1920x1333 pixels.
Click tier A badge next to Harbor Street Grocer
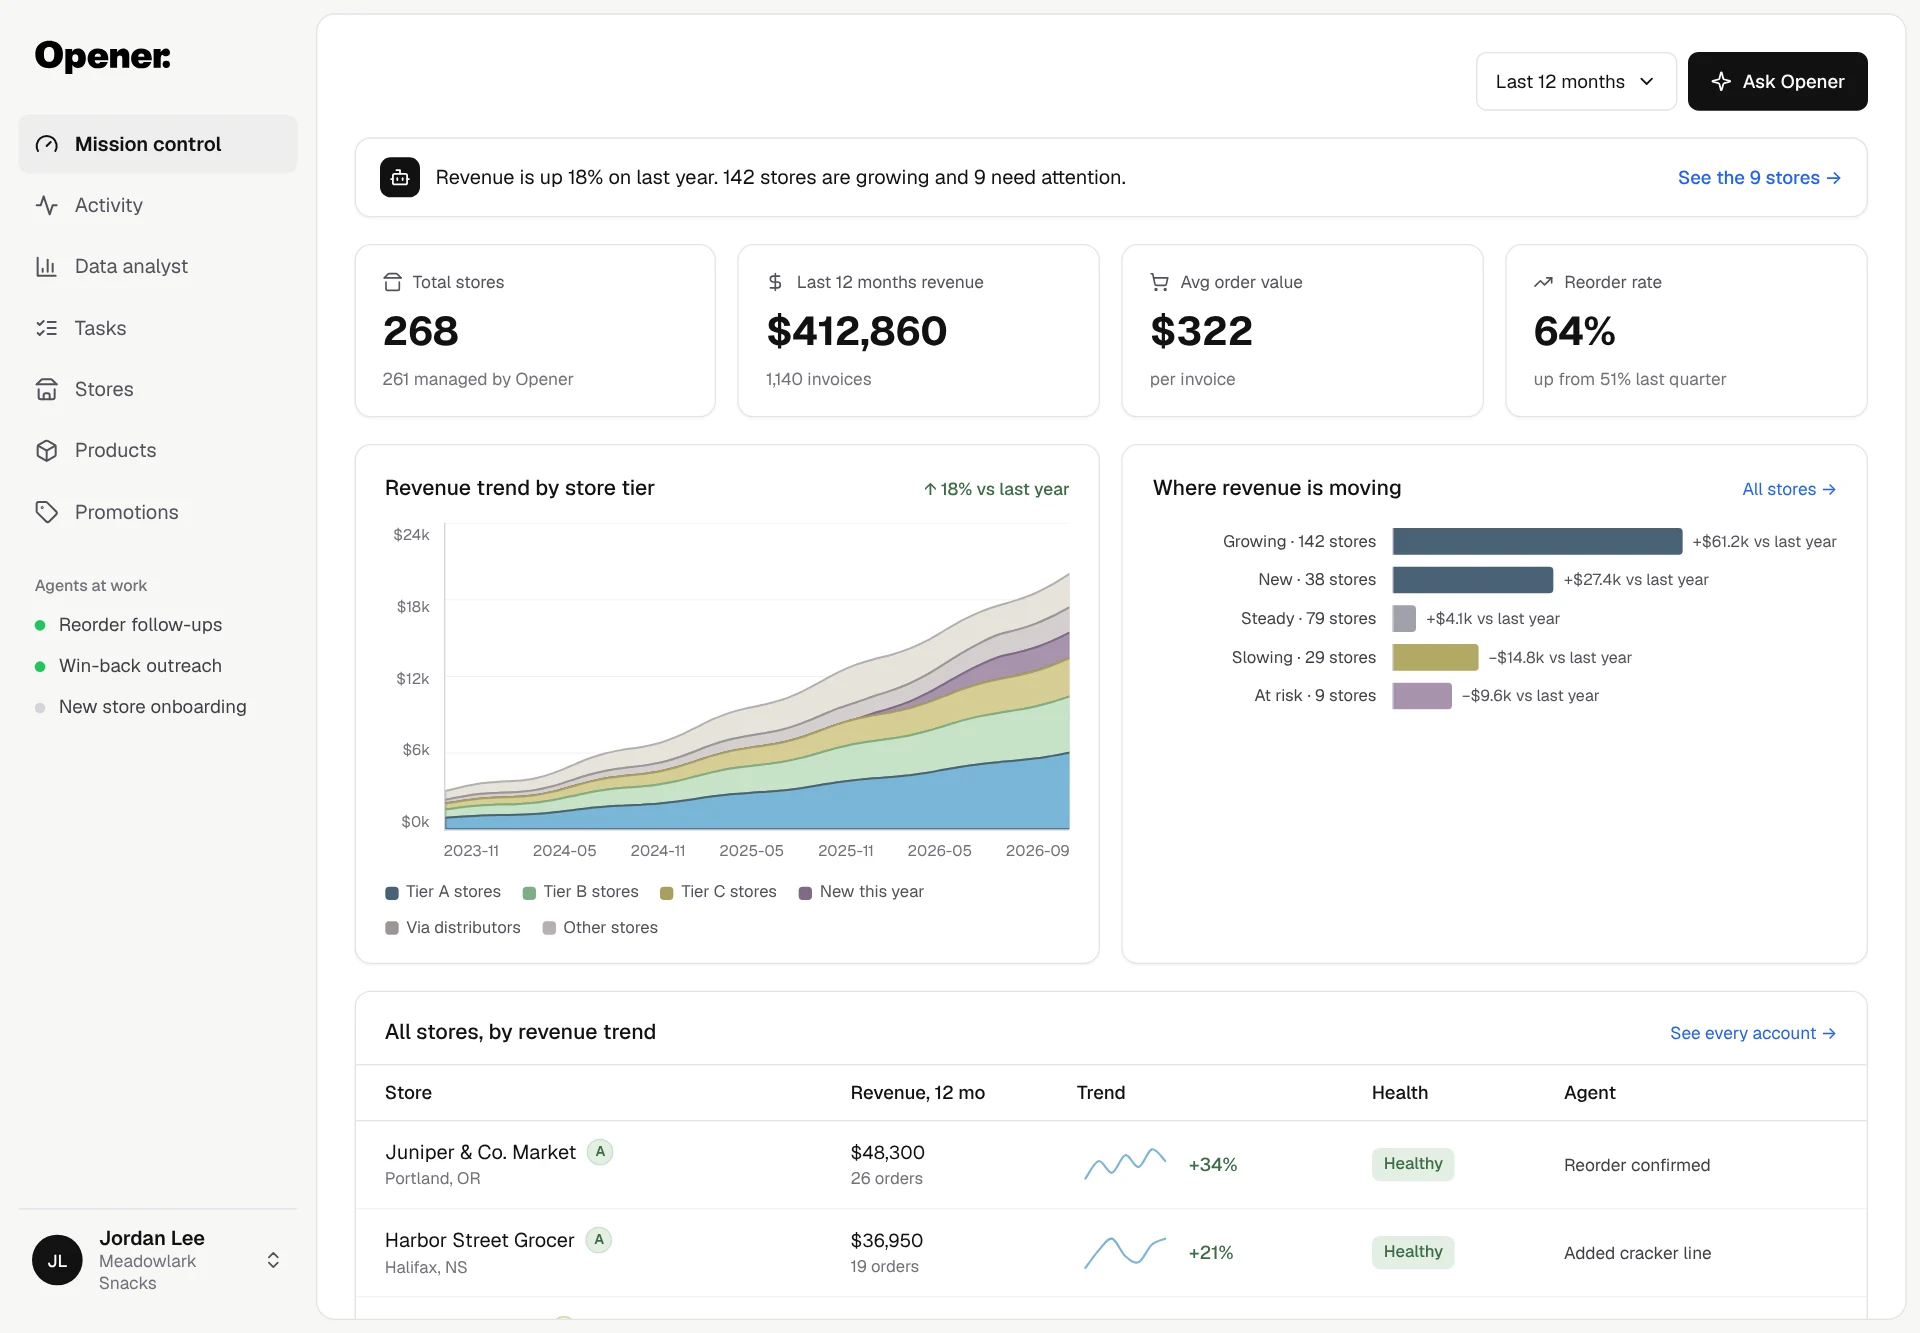pyautogui.click(x=599, y=1239)
